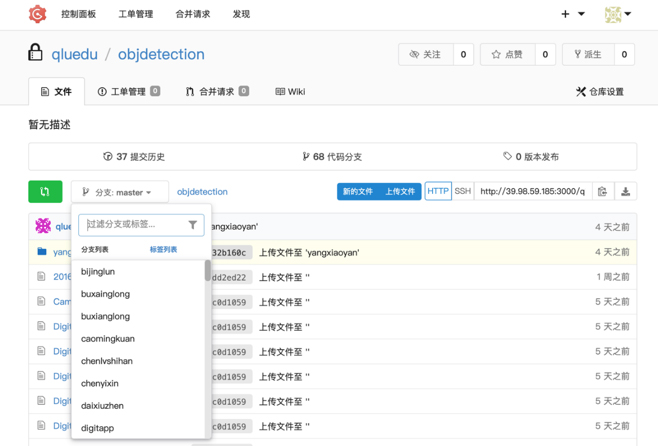This screenshot has height=446, width=658.
Task: Open the user avatar menu
Action: click(618, 14)
